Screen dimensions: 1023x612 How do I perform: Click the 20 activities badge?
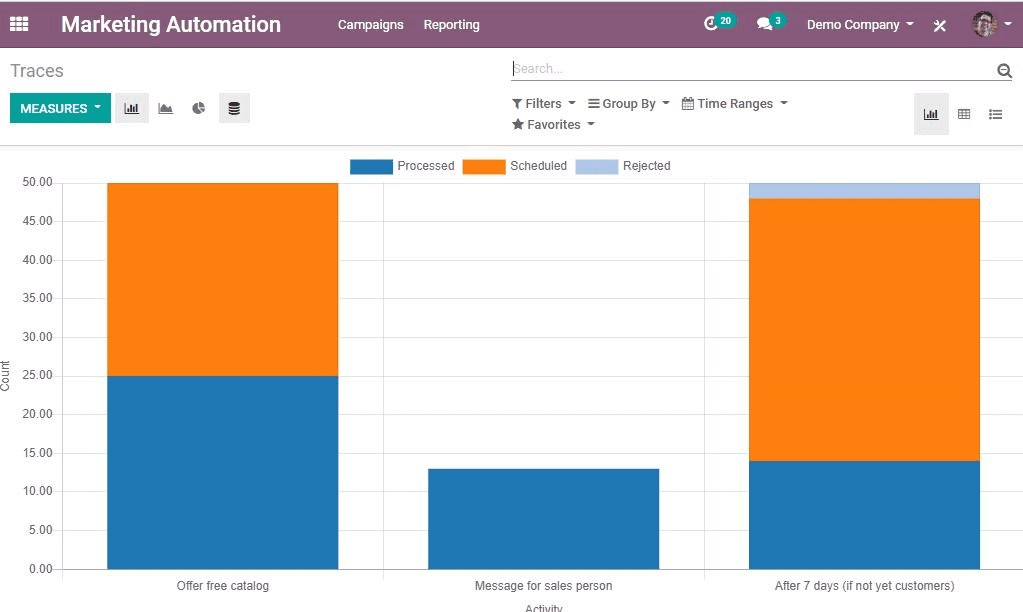pyautogui.click(x=725, y=20)
